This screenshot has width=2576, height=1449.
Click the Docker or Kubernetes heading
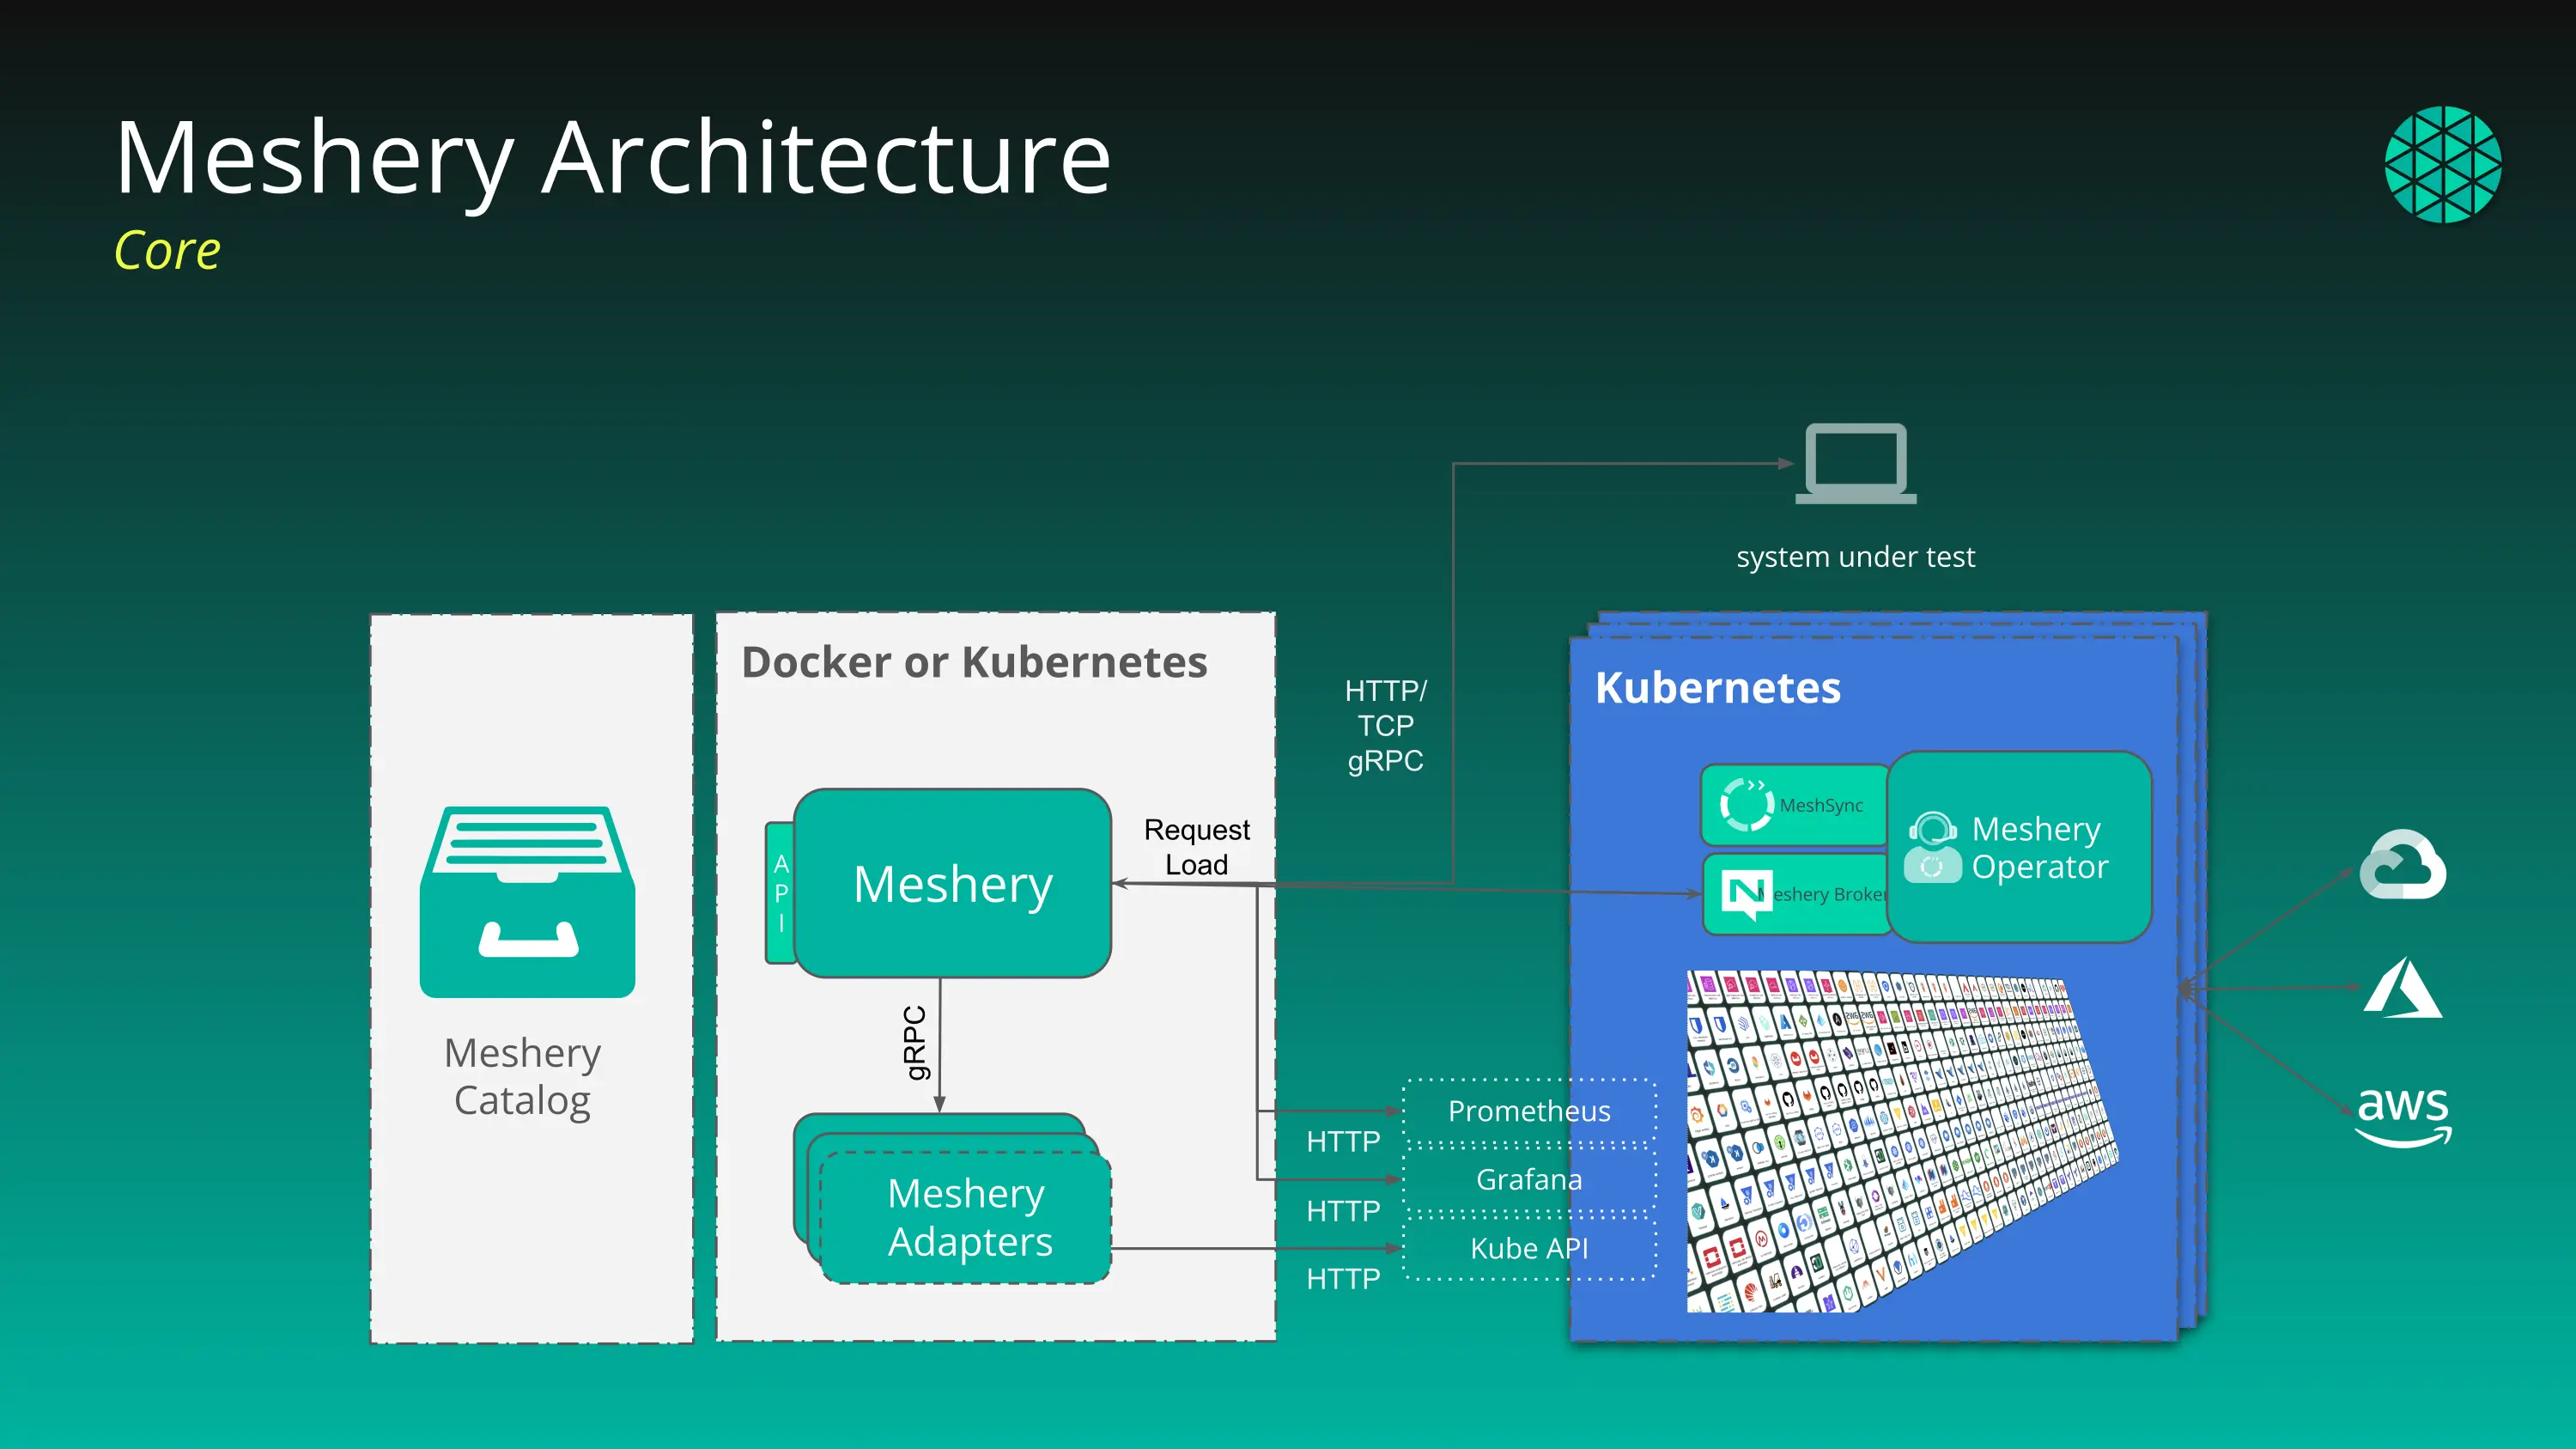click(974, 662)
